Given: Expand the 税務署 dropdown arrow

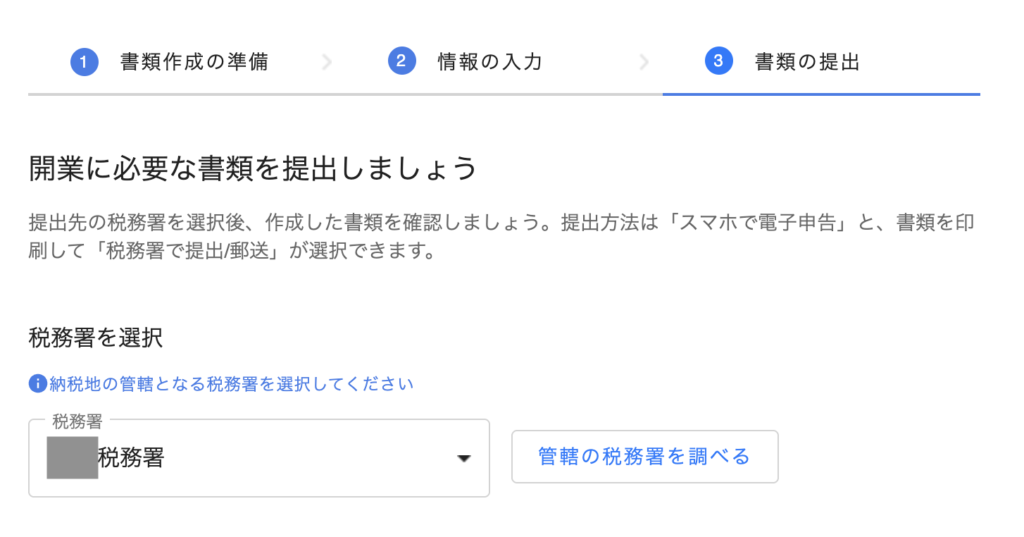Looking at the screenshot, I should tap(463, 459).
